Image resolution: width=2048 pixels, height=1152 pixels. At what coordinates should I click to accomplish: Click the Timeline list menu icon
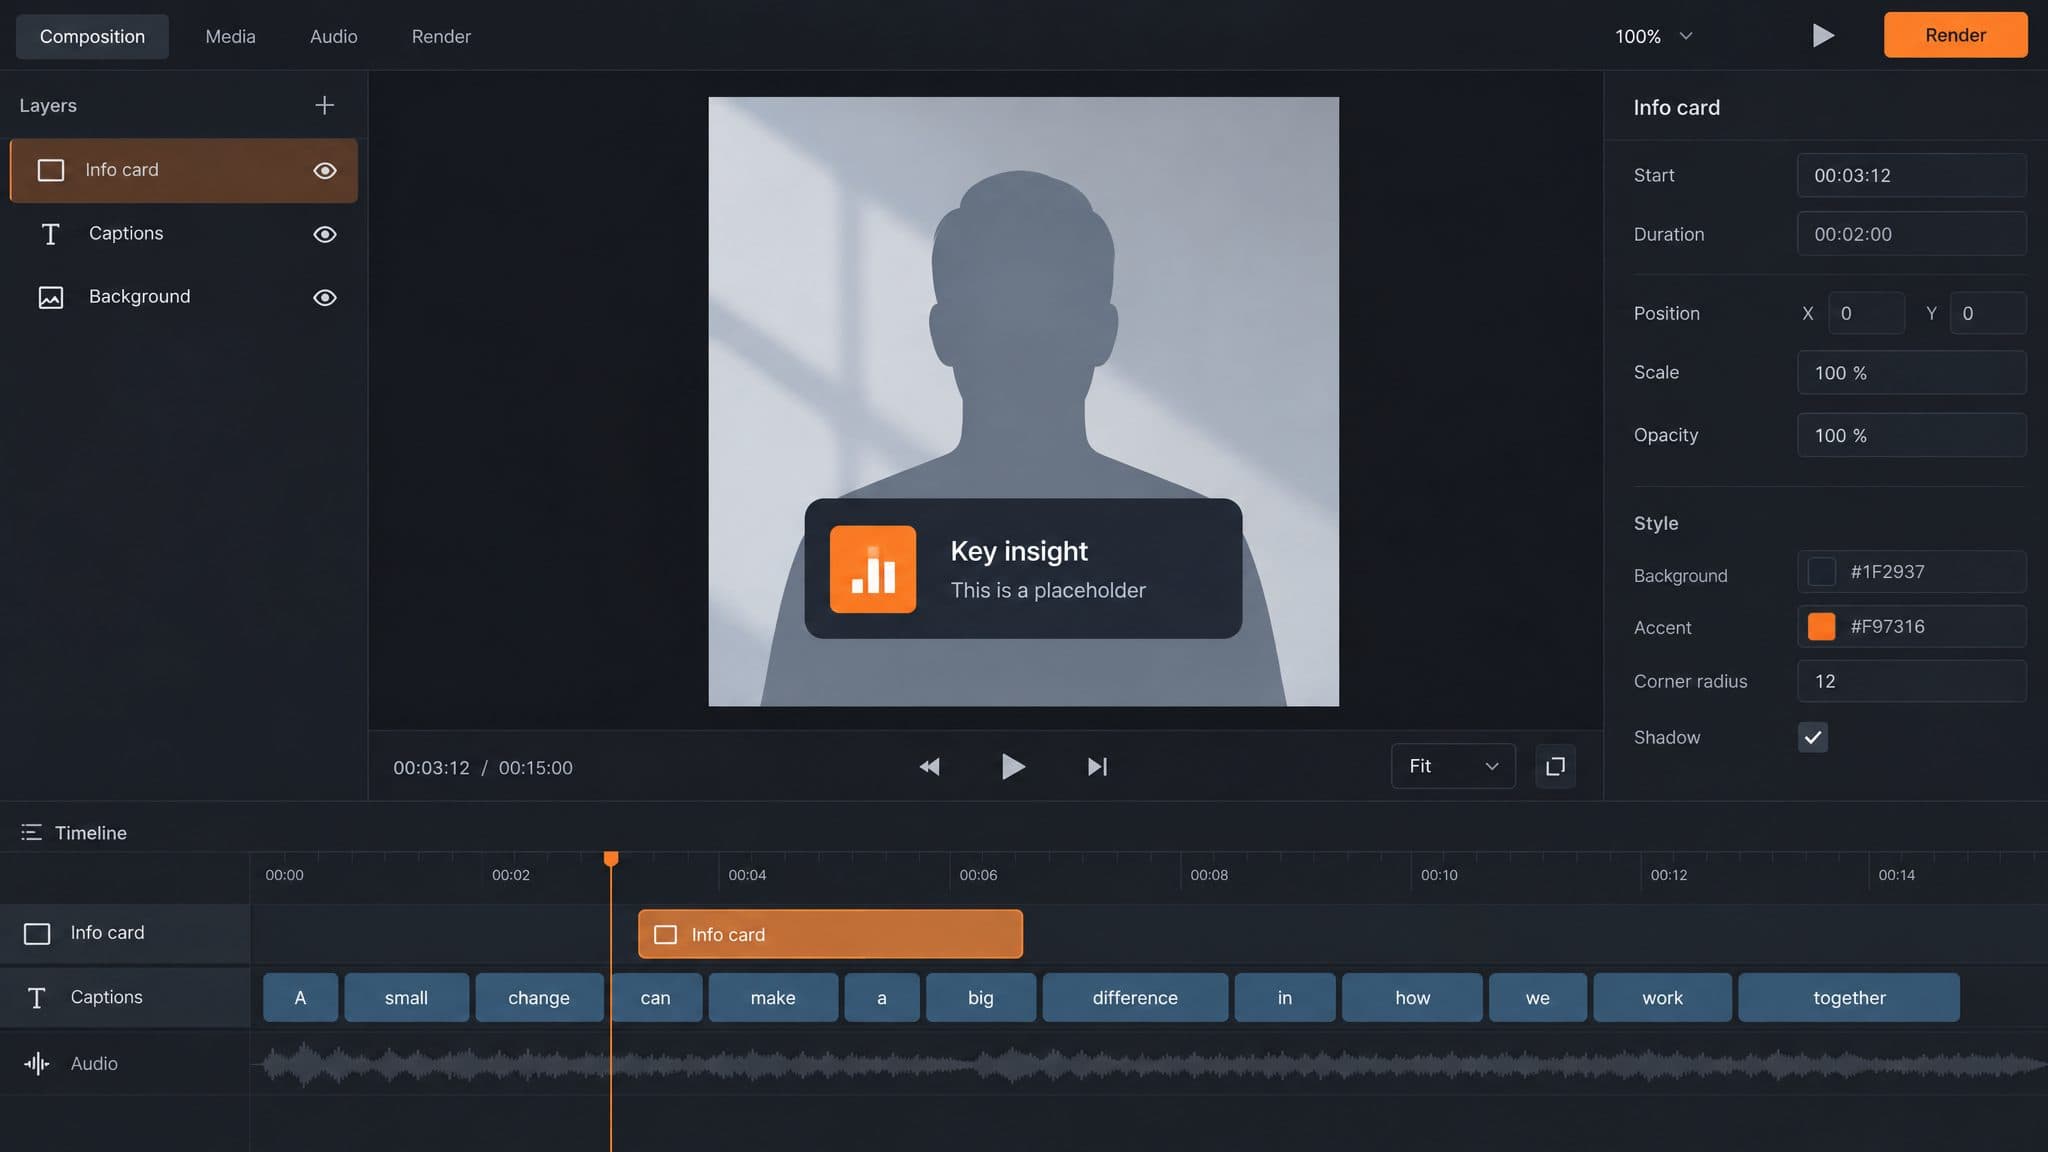(x=31, y=833)
